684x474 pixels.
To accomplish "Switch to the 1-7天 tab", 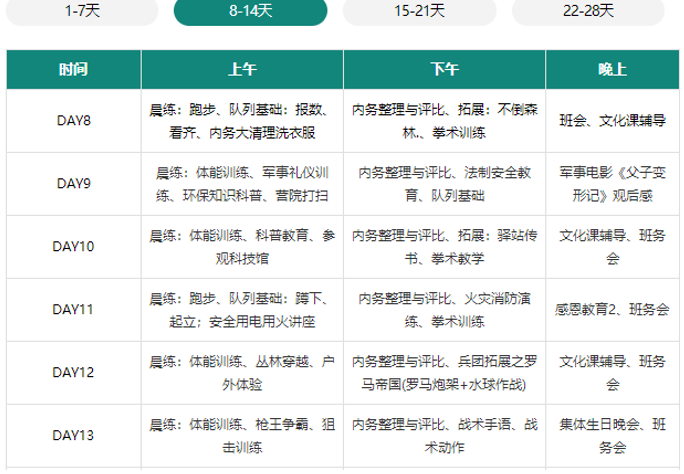I will 82,11.
